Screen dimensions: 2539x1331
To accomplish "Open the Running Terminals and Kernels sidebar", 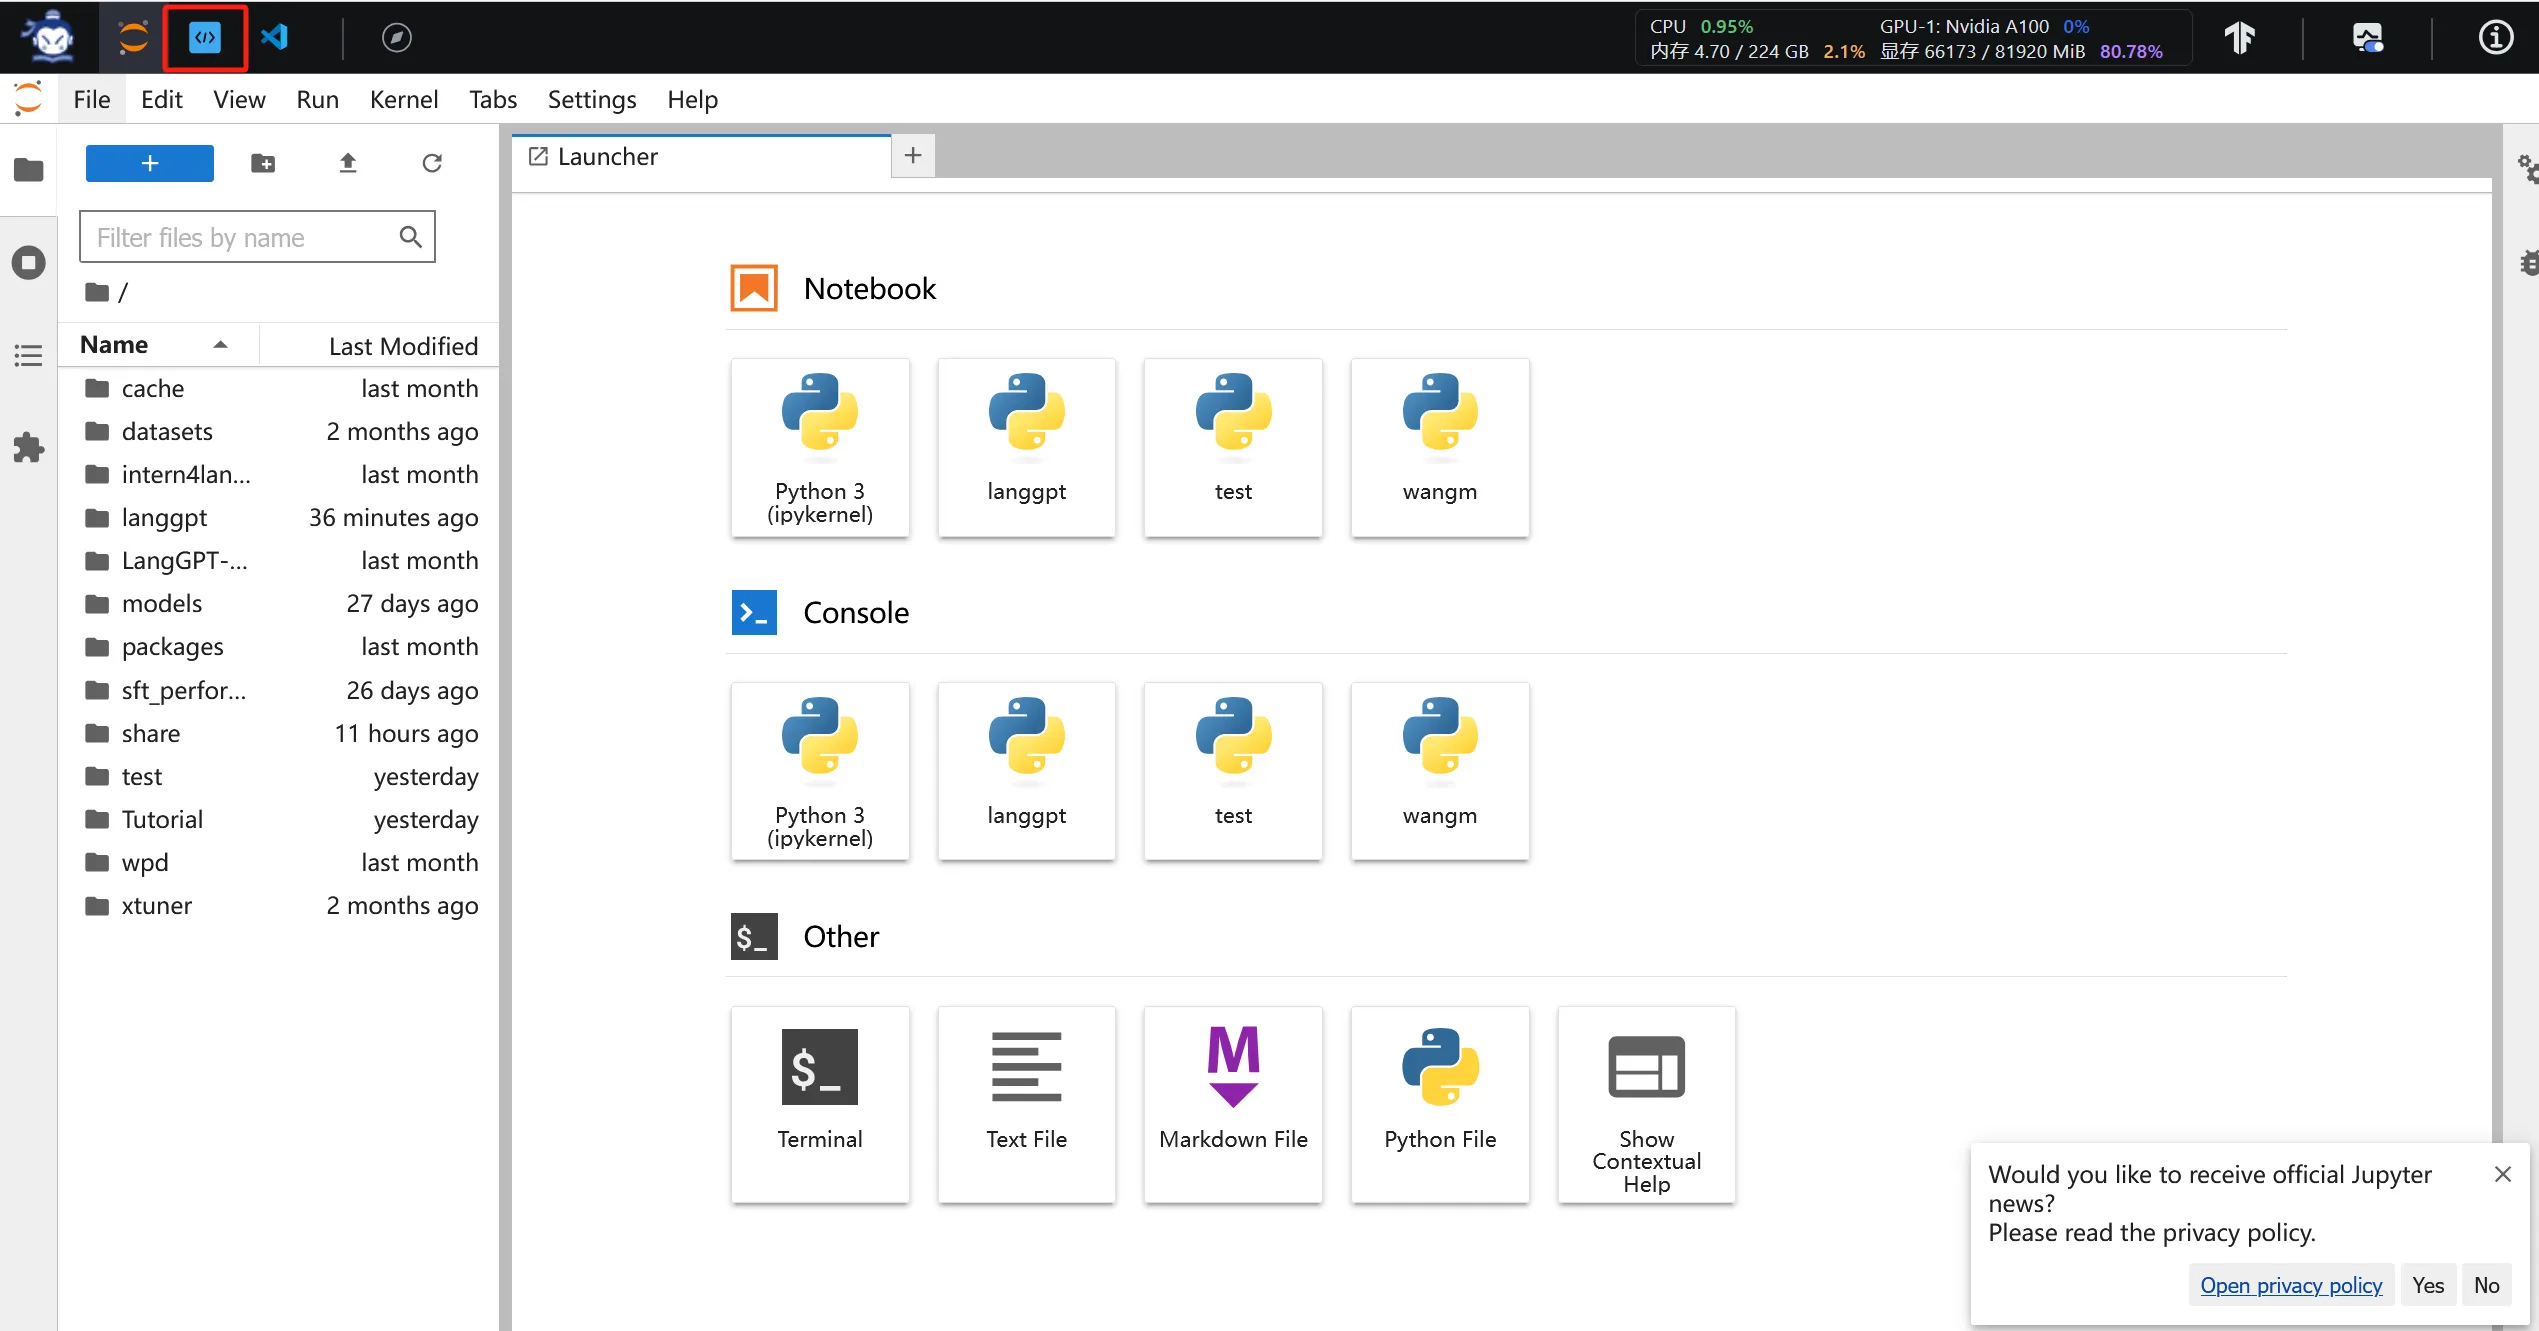I will tap(28, 263).
